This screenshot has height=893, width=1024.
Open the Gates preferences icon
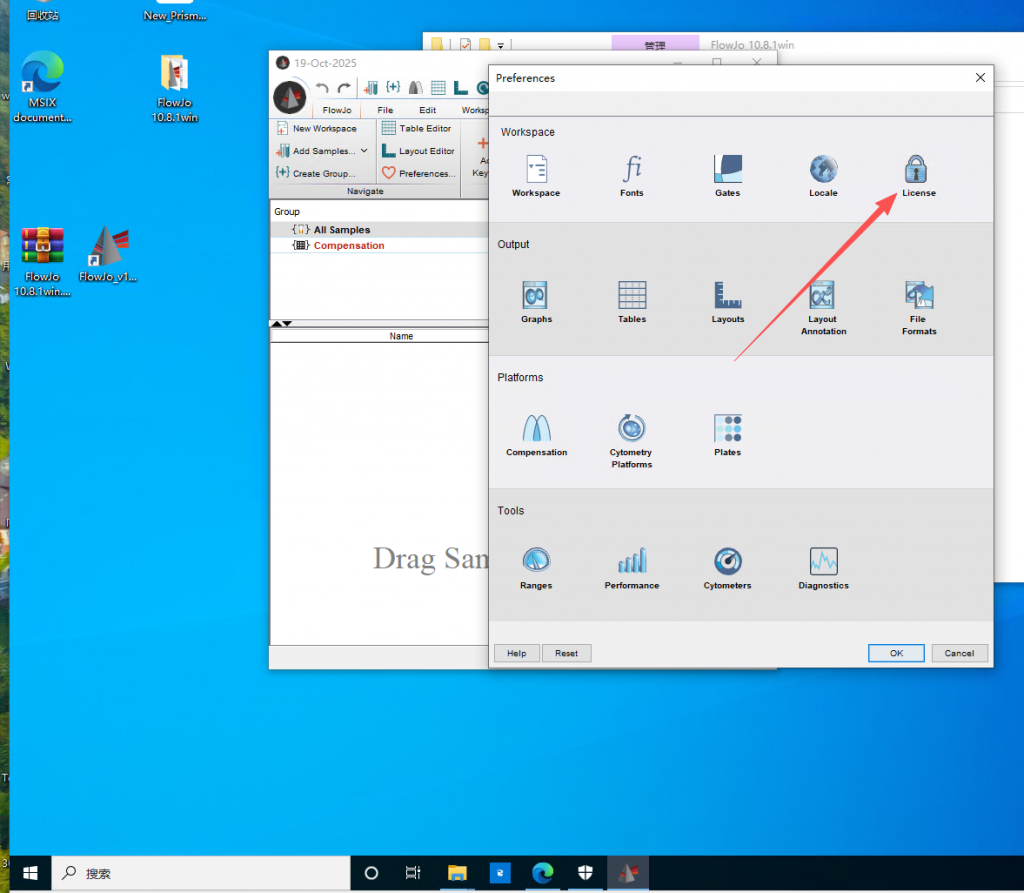click(727, 170)
